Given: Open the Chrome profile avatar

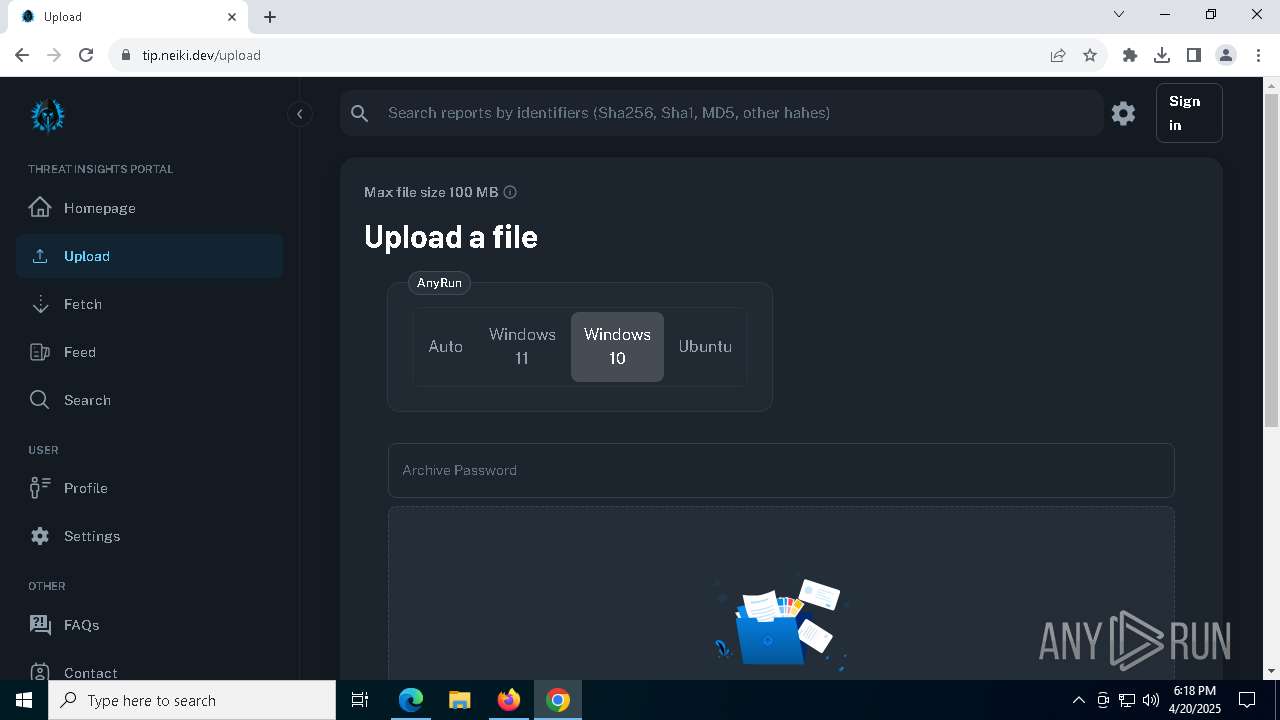Looking at the screenshot, I should click(1226, 55).
